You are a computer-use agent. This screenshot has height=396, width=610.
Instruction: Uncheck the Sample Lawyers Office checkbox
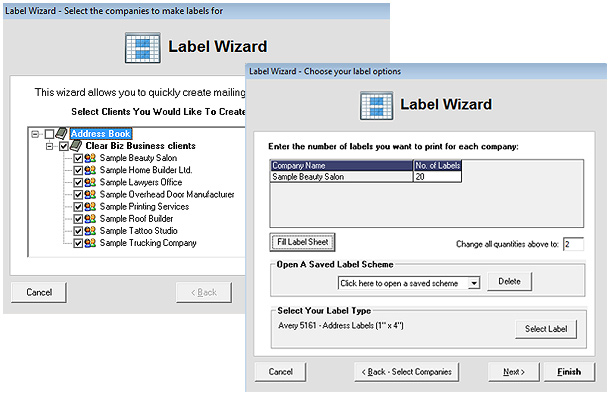[x=78, y=182]
